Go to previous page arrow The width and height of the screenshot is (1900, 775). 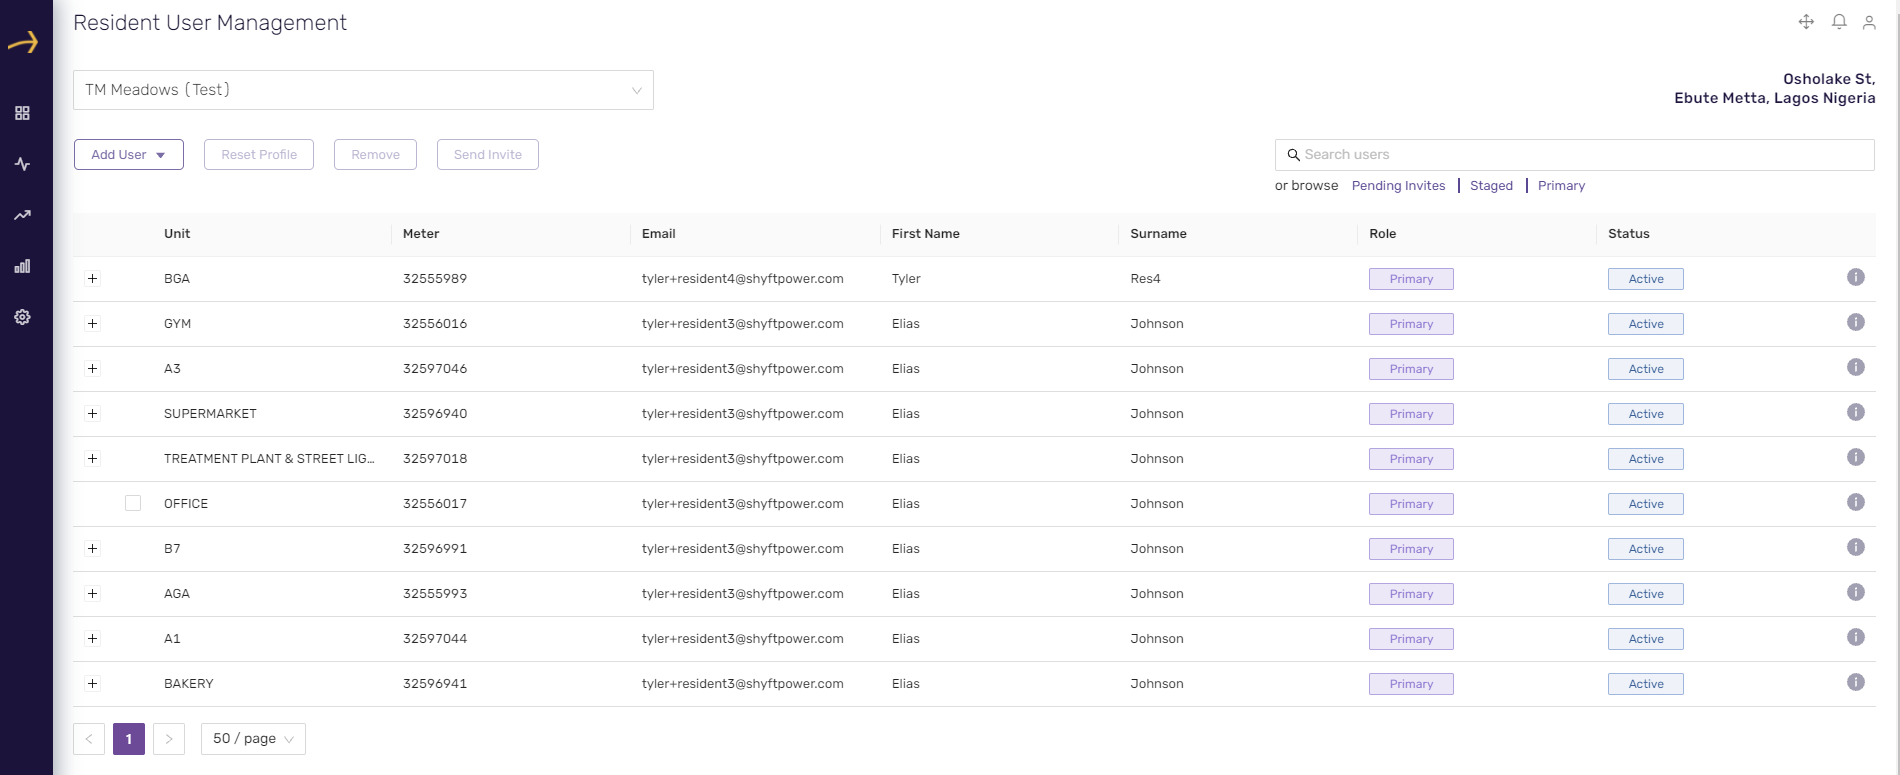pos(89,739)
